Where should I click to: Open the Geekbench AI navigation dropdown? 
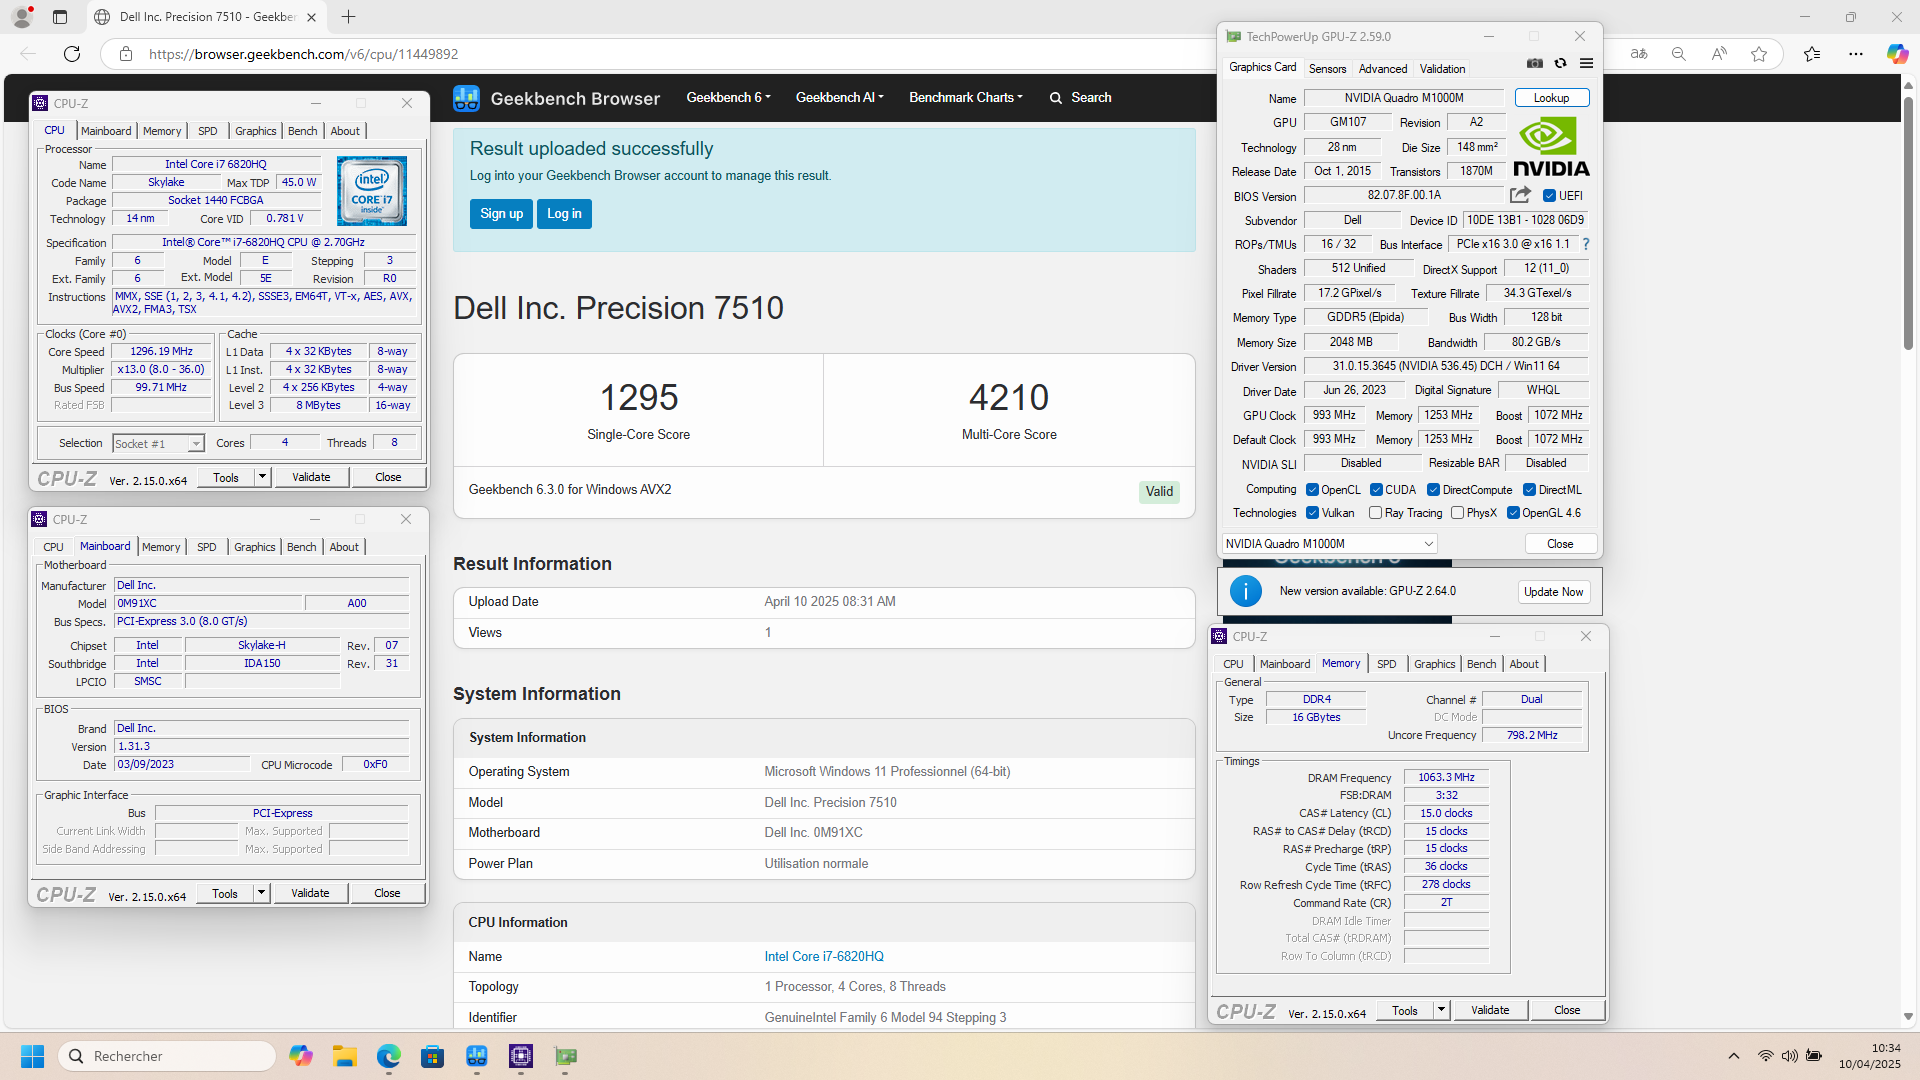pyautogui.click(x=839, y=97)
